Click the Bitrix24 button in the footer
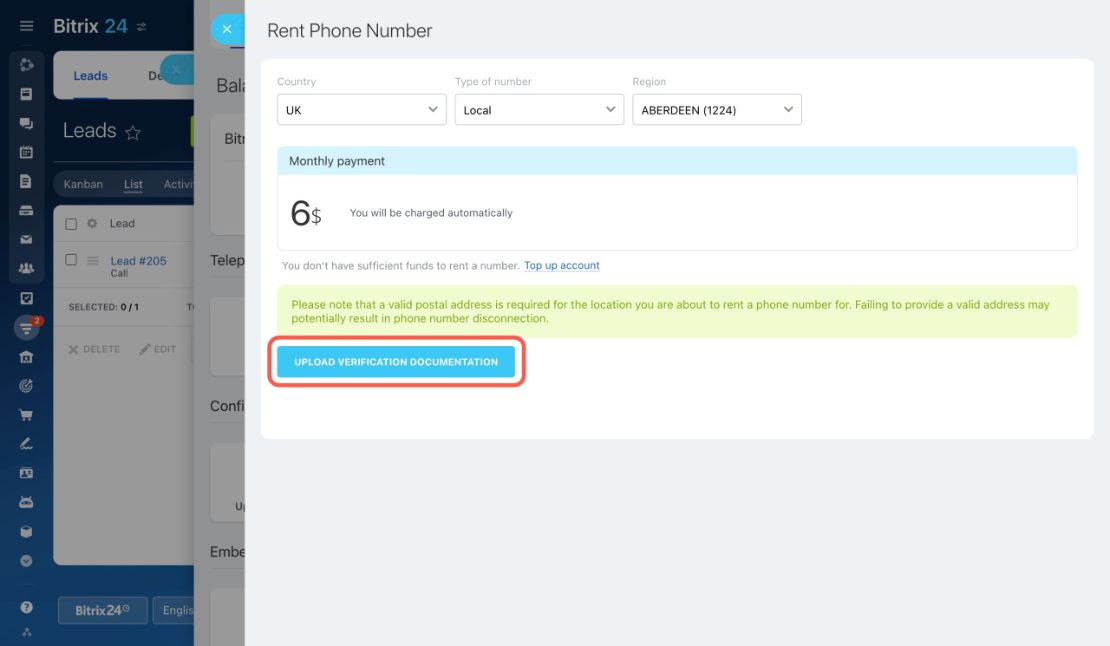Viewport: 1110px width, 646px height. click(x=103, y=610)
